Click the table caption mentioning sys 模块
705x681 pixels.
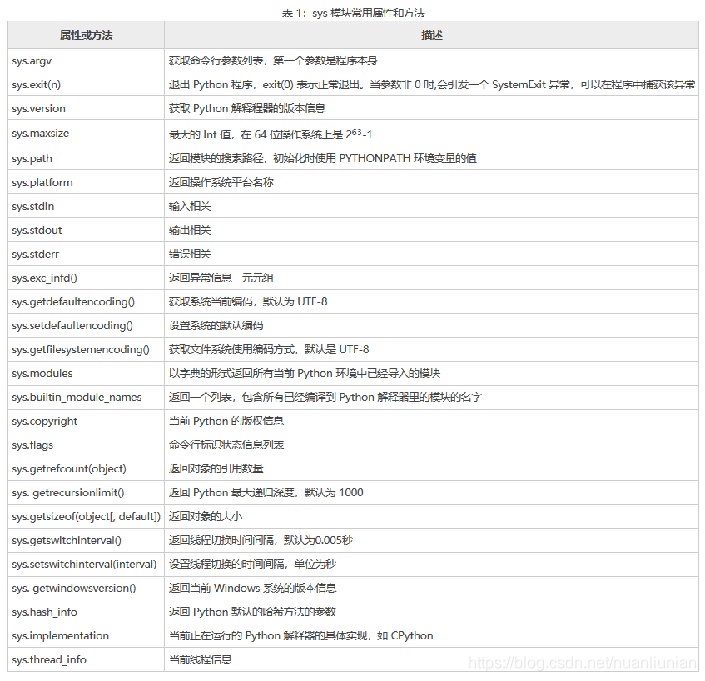point(353,13)
